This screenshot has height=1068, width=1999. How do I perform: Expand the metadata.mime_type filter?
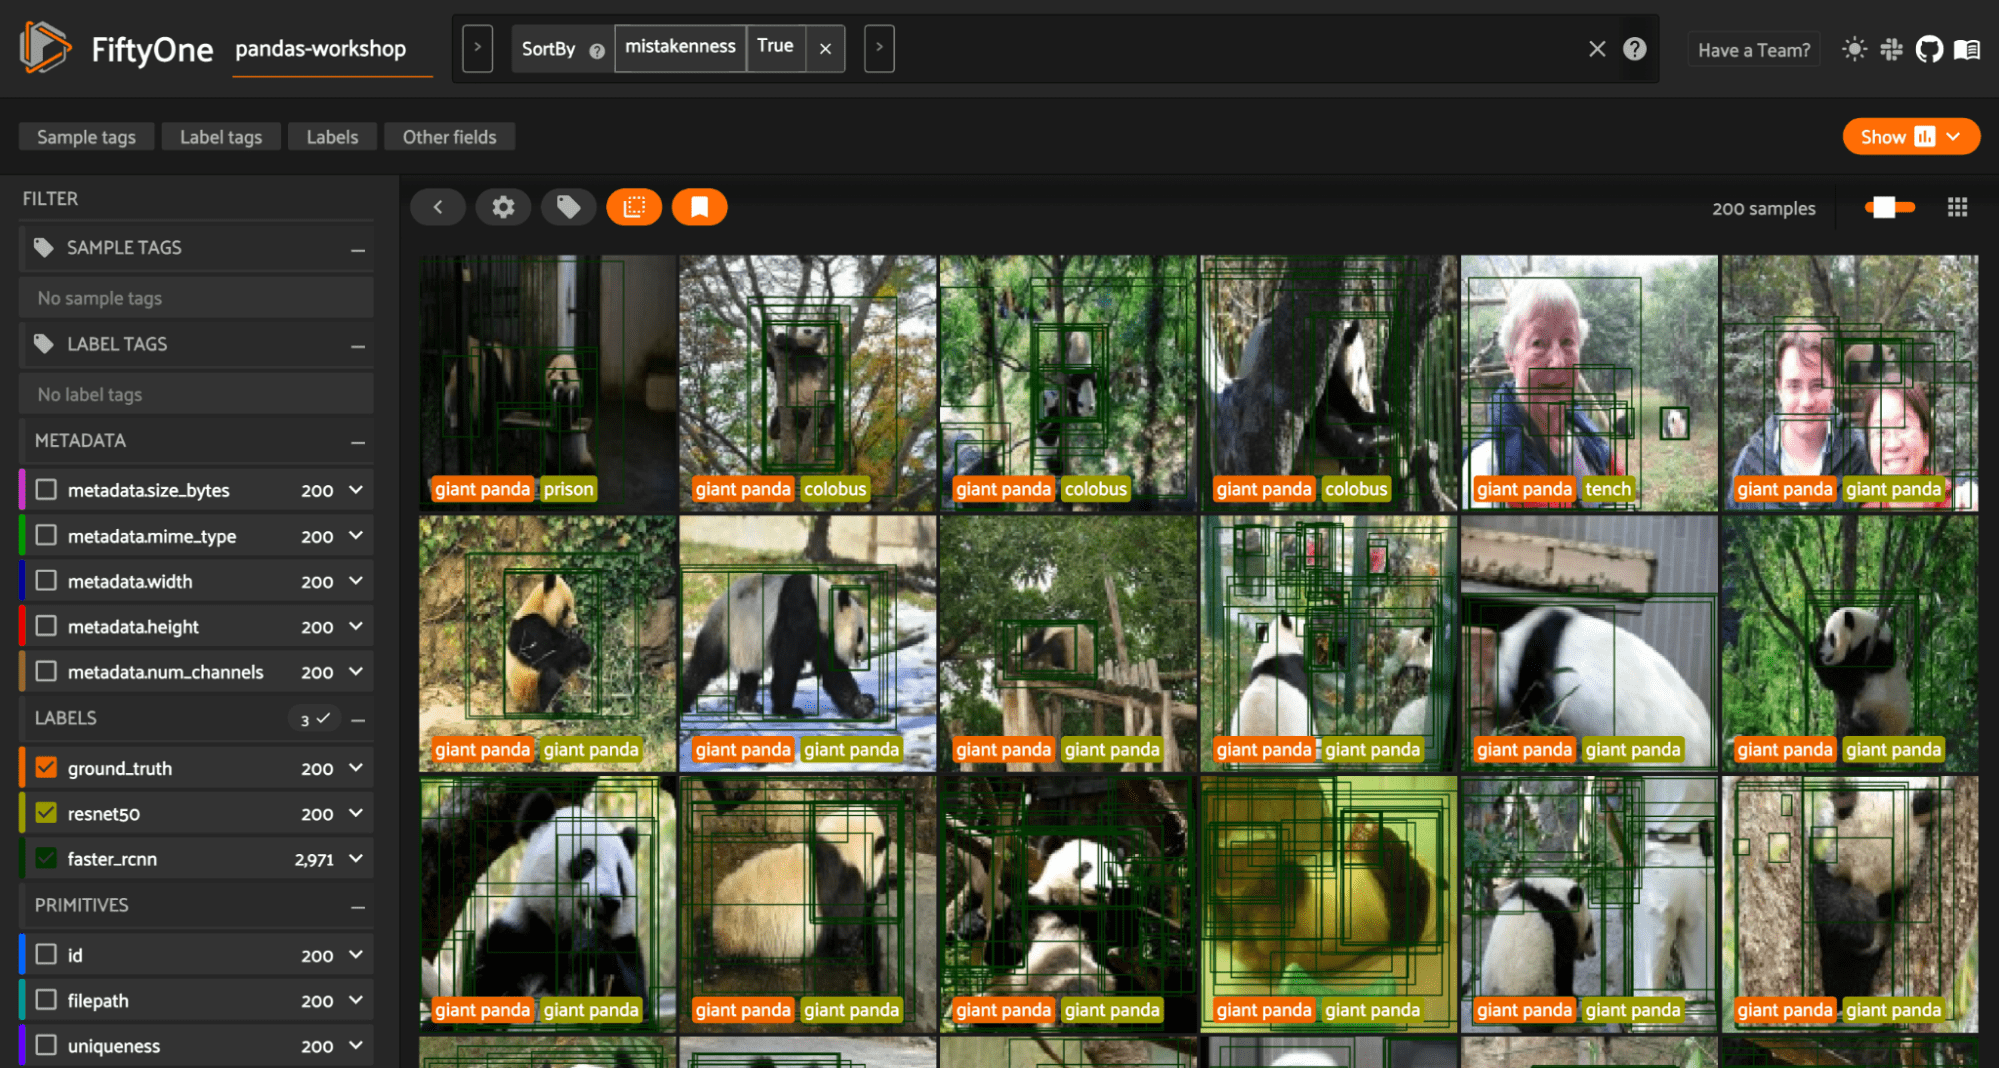pos(356,536)
